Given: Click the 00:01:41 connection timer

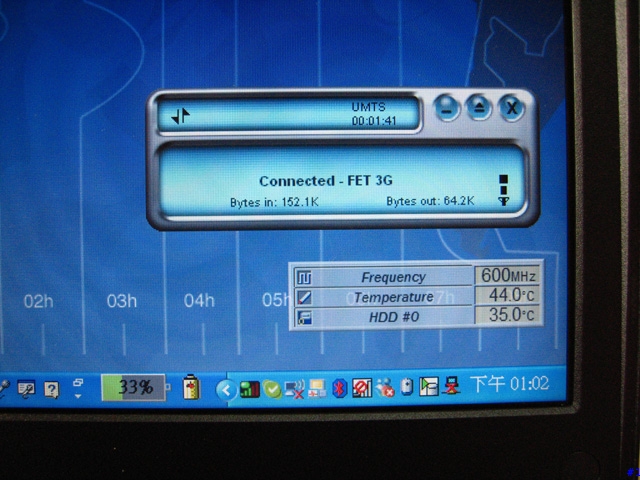Looking at the screenshot, I should pos(374,121).
